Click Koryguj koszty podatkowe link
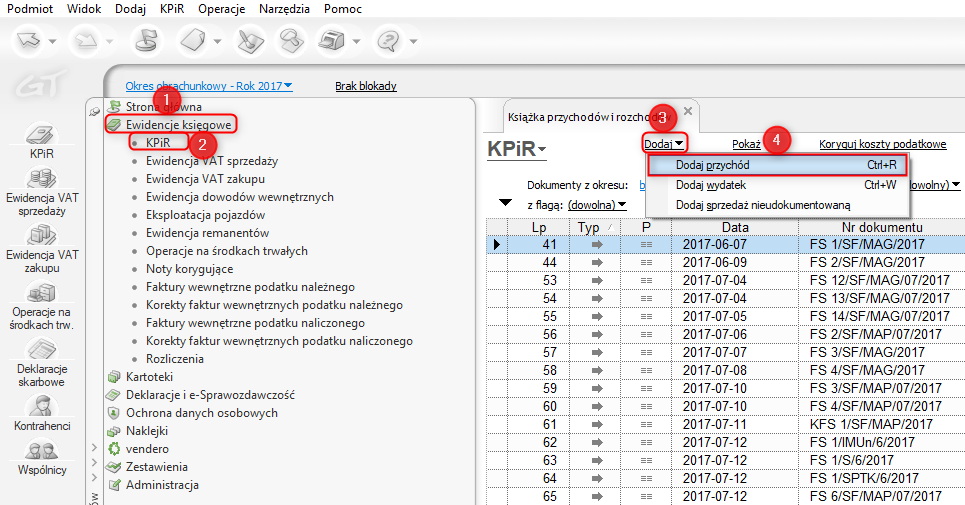The image size is (965, 505). [x=883, y=144]
